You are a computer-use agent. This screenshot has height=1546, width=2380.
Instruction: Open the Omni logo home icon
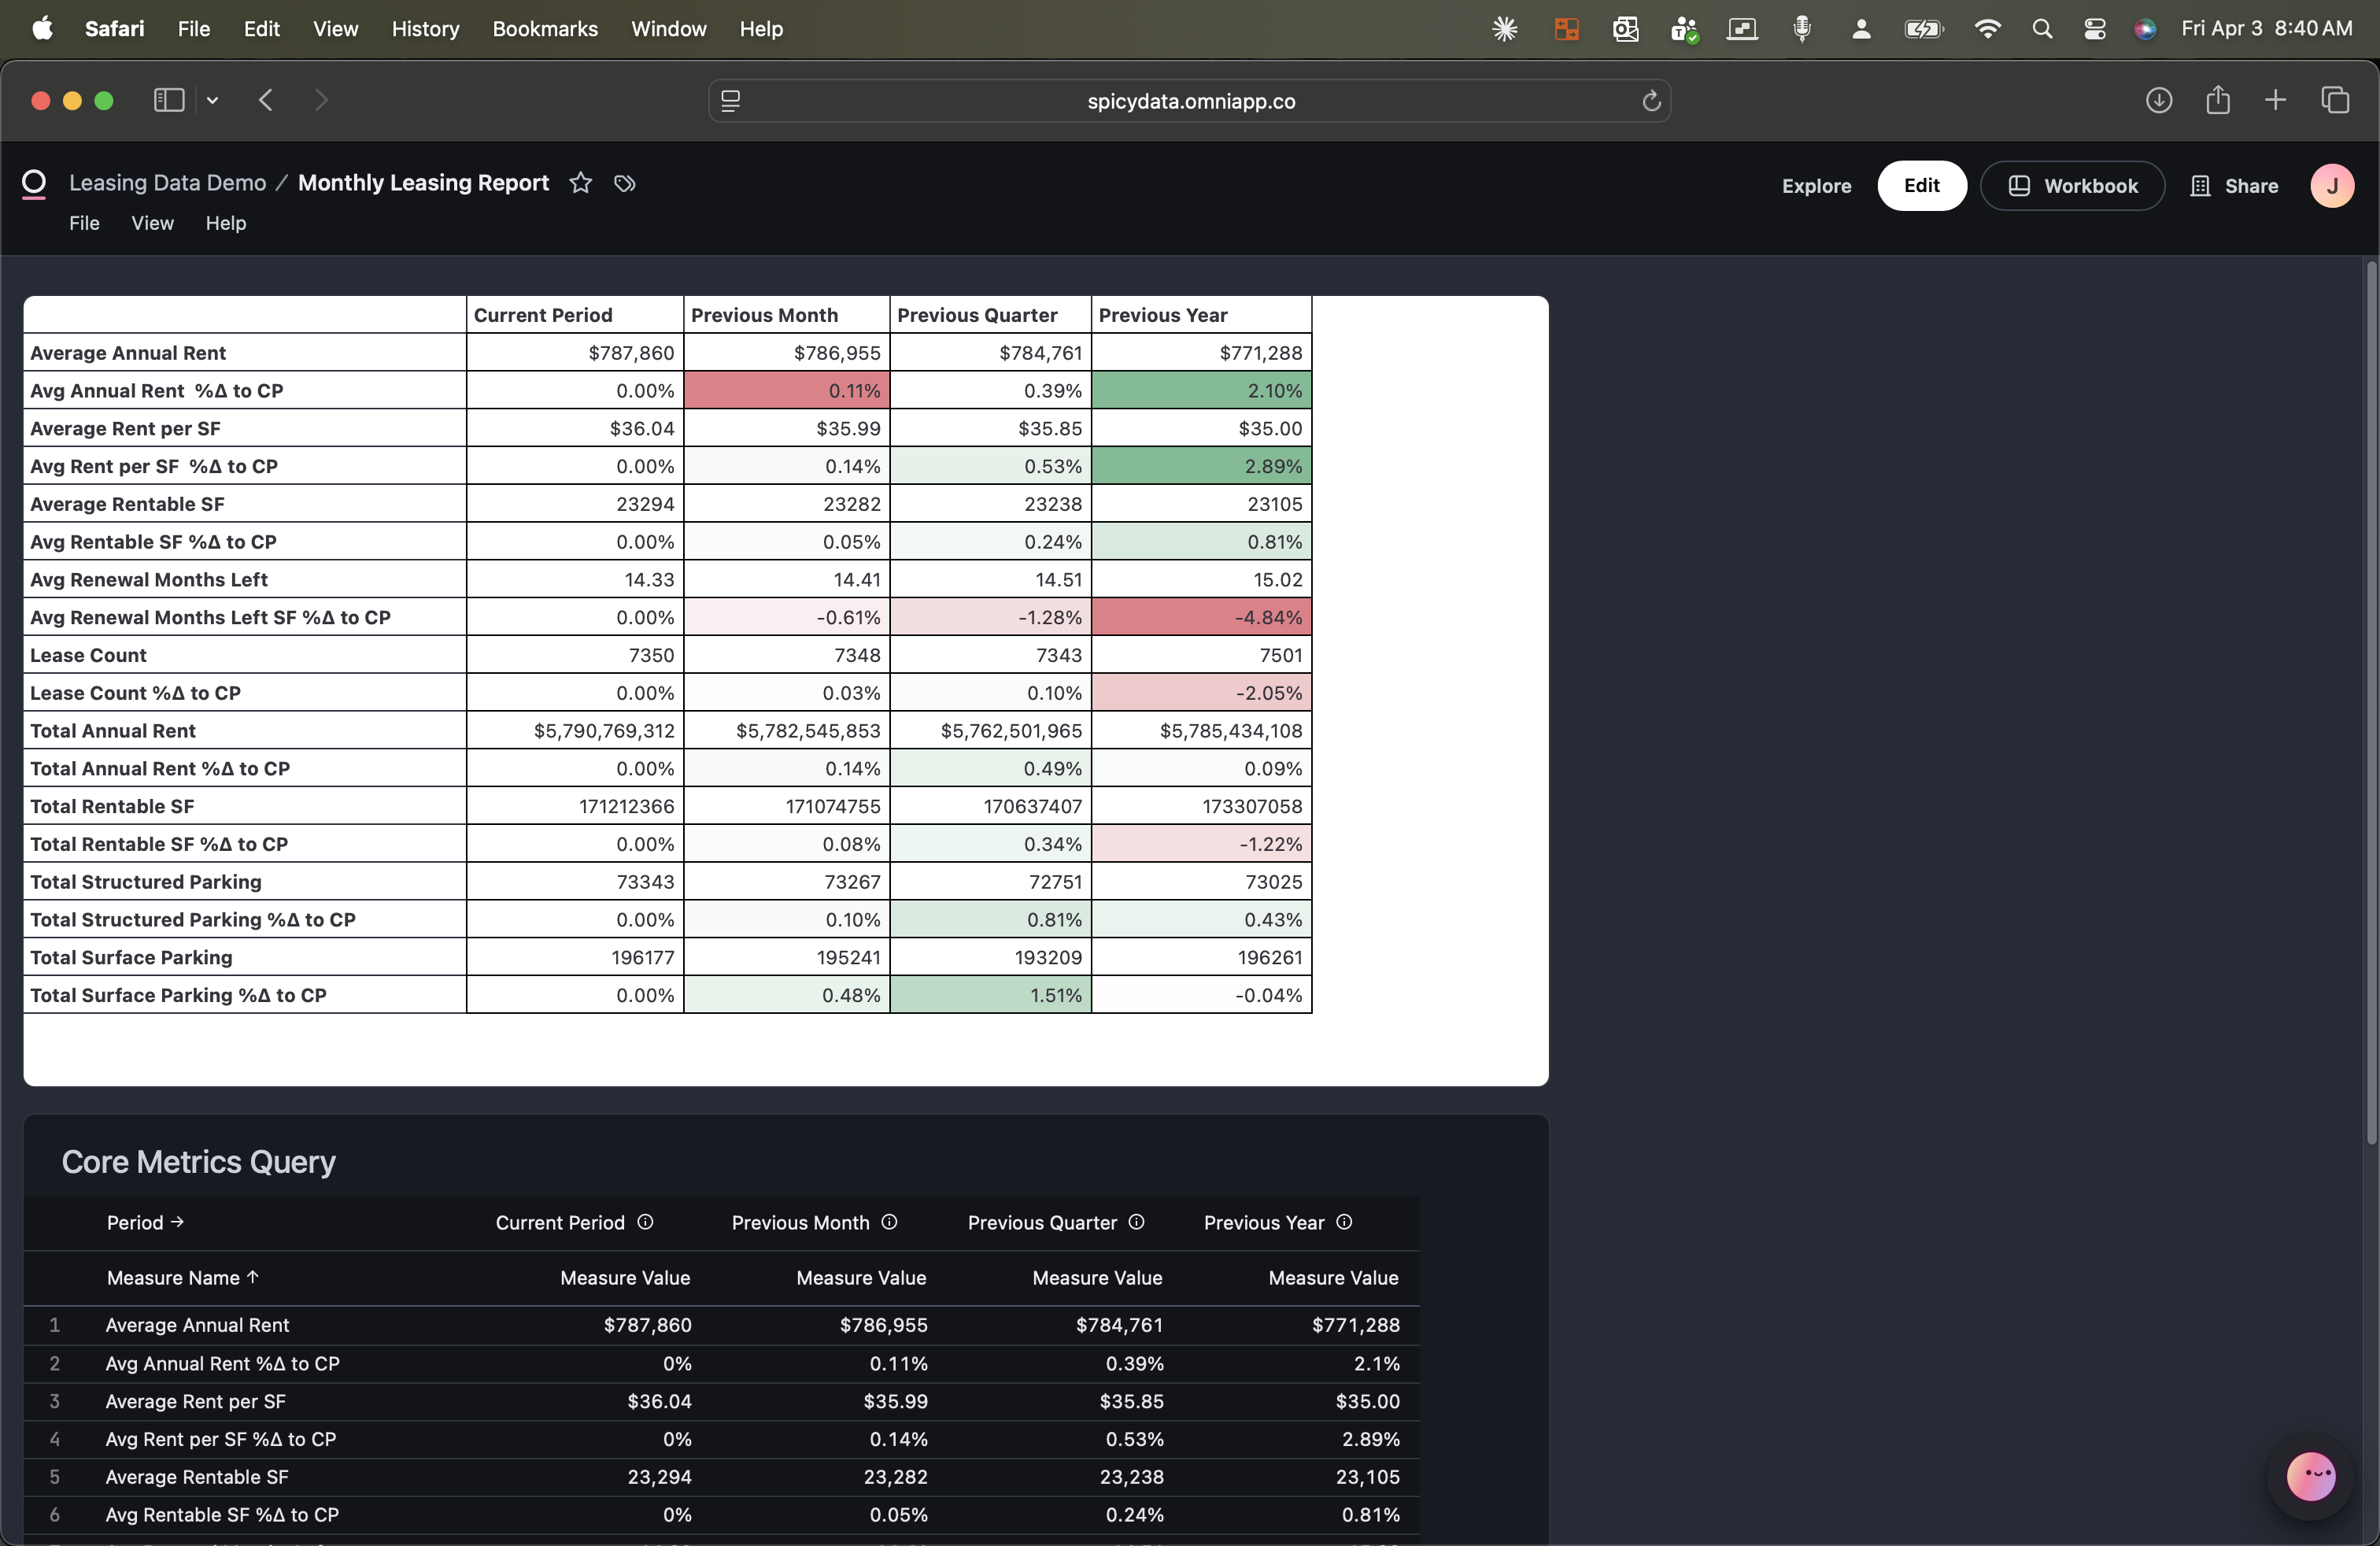[x=34, y=182]
